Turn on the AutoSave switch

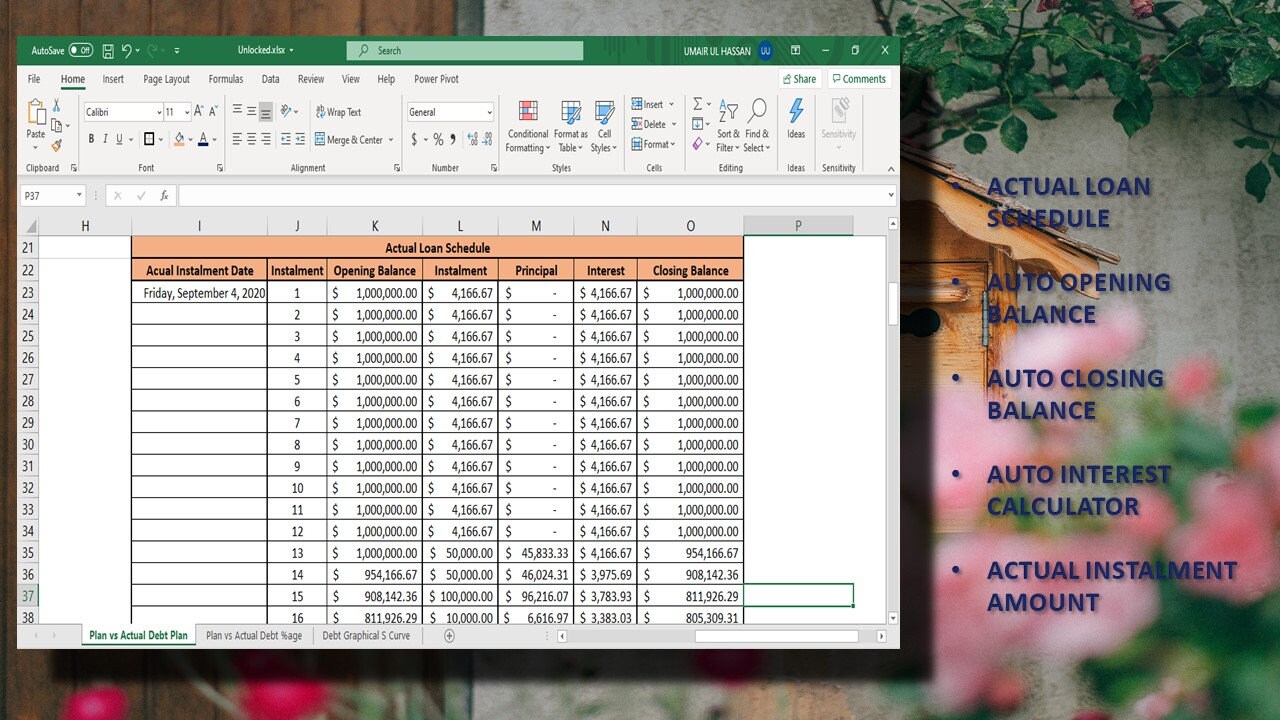click(x=79, y=49)
